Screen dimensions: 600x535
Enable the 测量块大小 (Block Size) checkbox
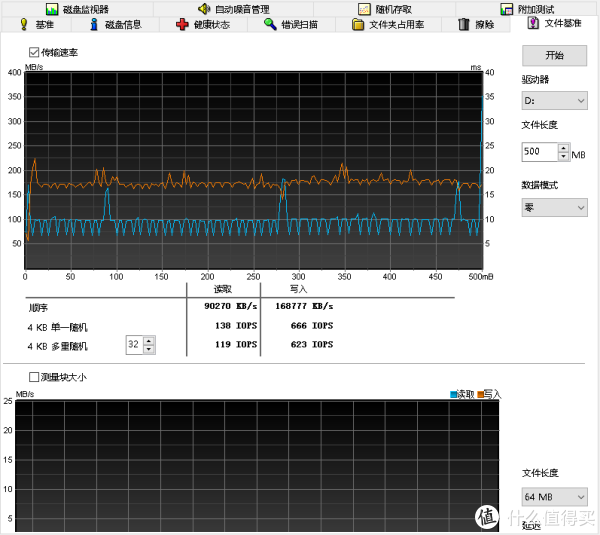(35, 377)
